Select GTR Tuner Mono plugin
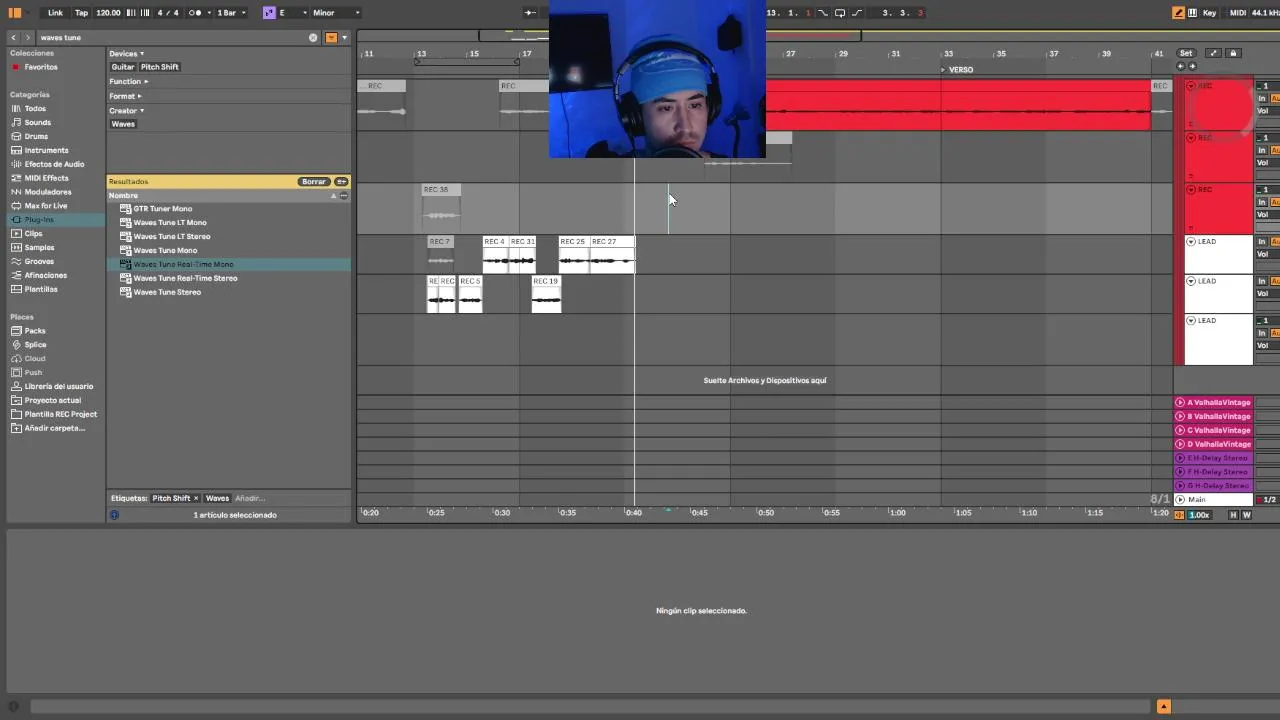The image size is (1280, 720). click(162, 209)
